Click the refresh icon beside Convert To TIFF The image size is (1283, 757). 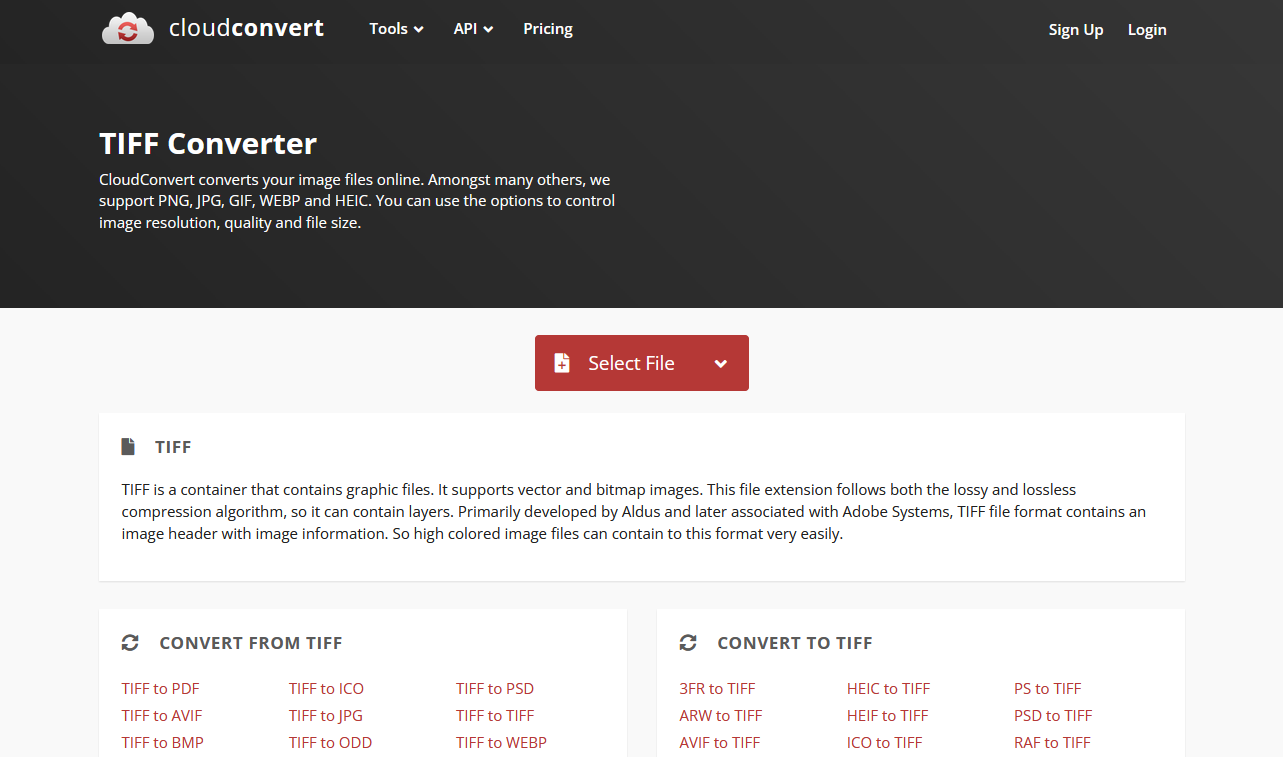688,643
